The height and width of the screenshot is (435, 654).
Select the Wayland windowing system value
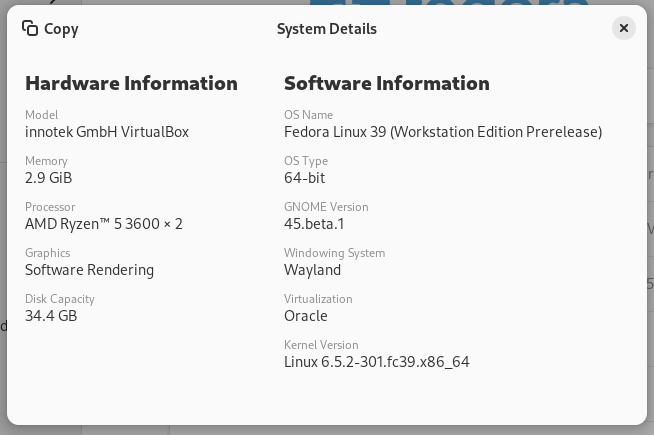tap(312, 270)
